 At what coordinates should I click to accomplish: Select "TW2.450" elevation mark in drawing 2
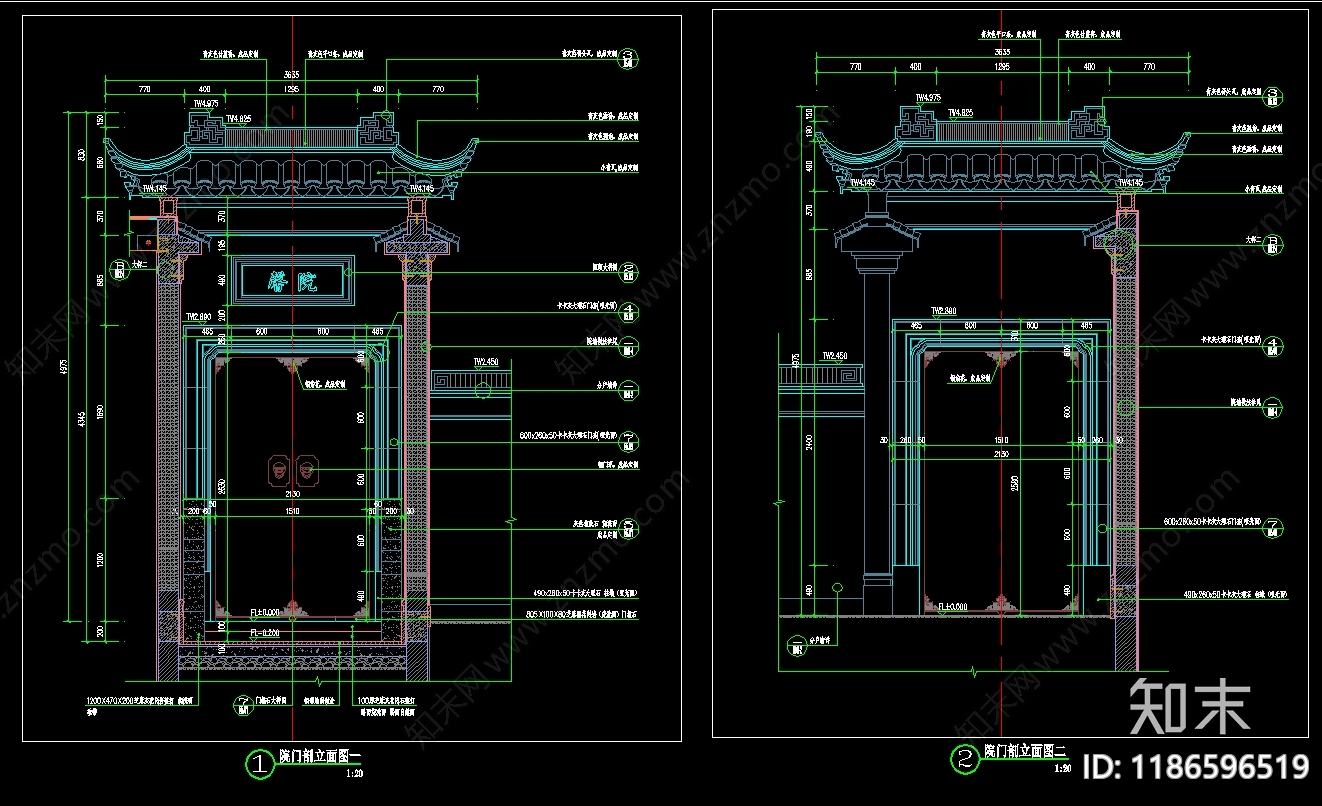point(835,356)
